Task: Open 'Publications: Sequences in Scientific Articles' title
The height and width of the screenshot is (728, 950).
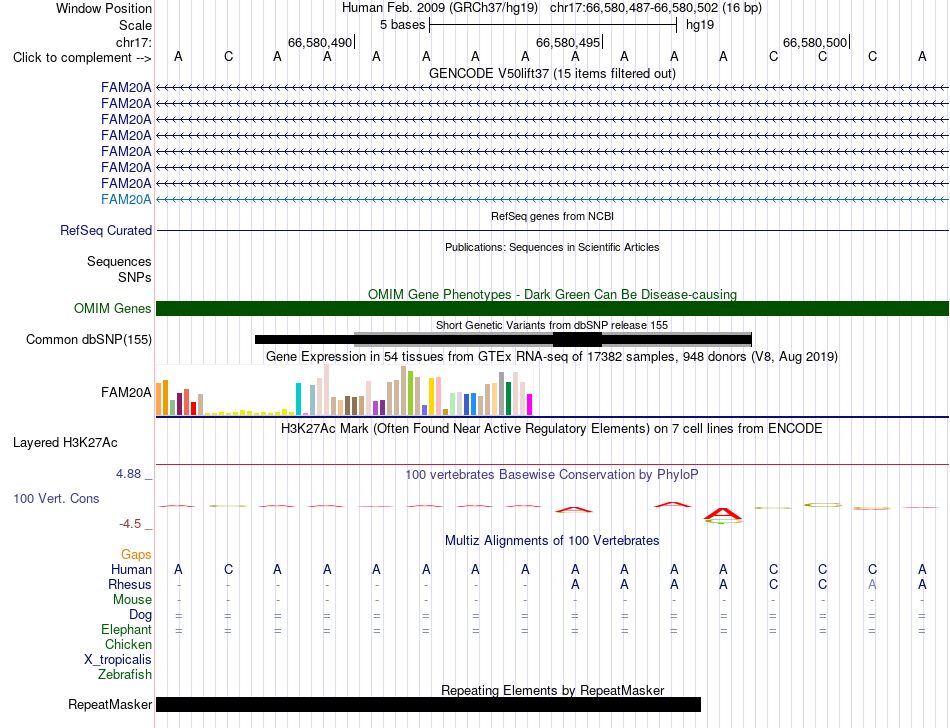Action: tap(552, 247)
